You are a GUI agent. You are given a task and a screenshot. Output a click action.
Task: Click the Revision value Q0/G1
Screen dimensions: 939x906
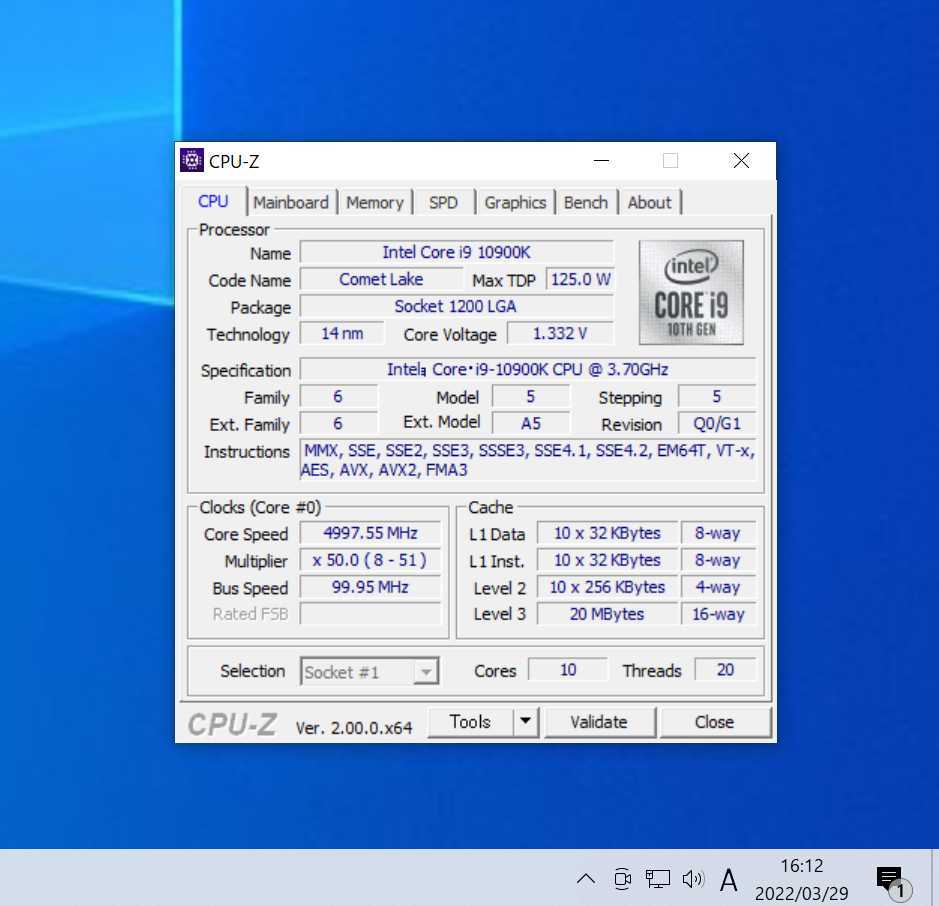click(x=717, y=423)
